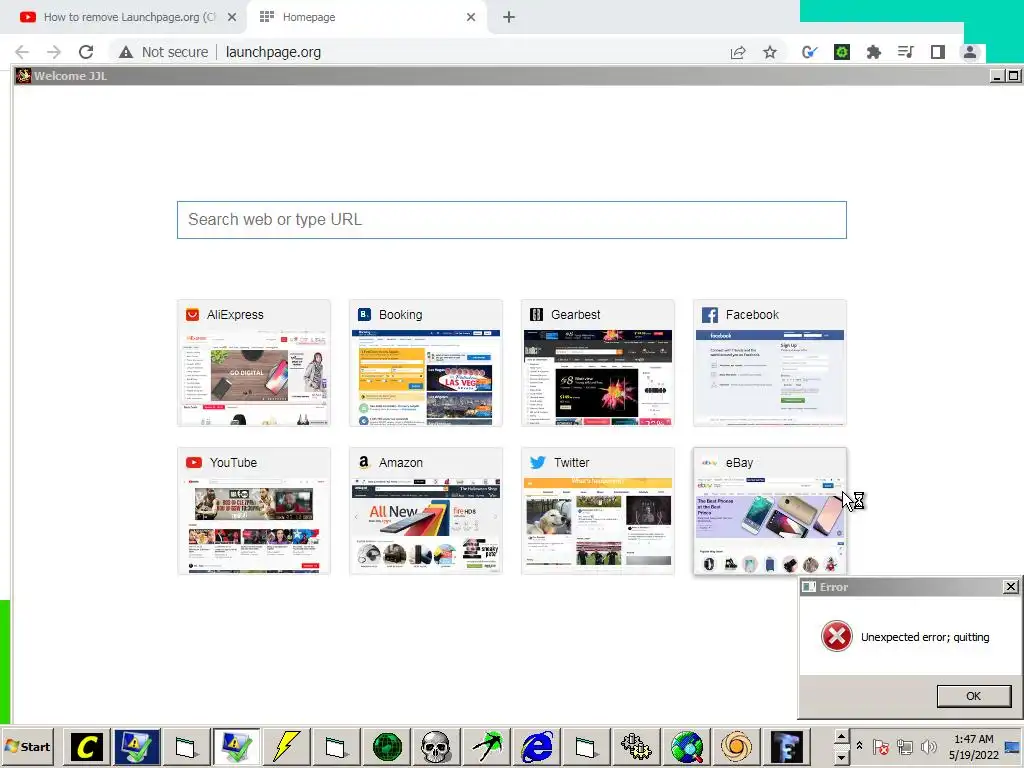Screen dimensions: 1024x768
Task: Click the browser forward arrow
Action: click(x=54, y=52)
